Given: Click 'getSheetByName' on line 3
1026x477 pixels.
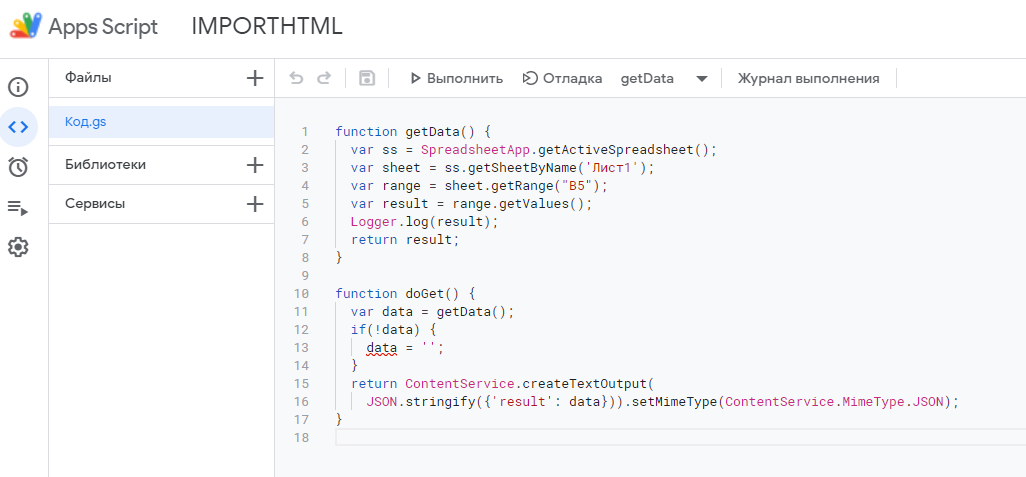Looking at the screenshot, I should click(523, 168).
